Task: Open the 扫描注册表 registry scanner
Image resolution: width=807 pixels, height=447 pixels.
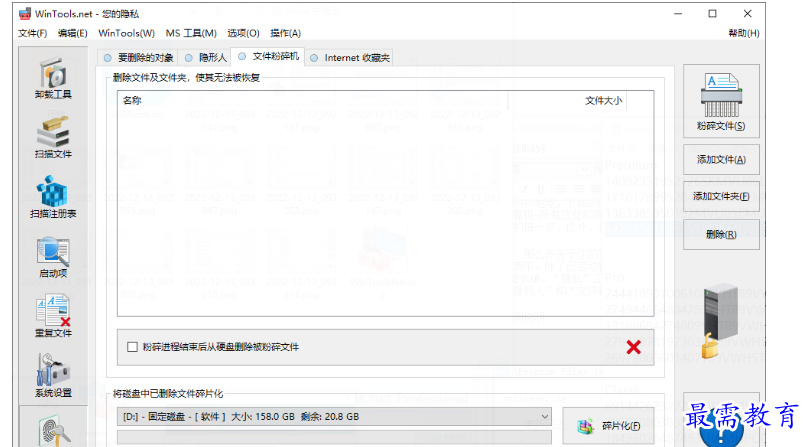Action: coord(53,198)
